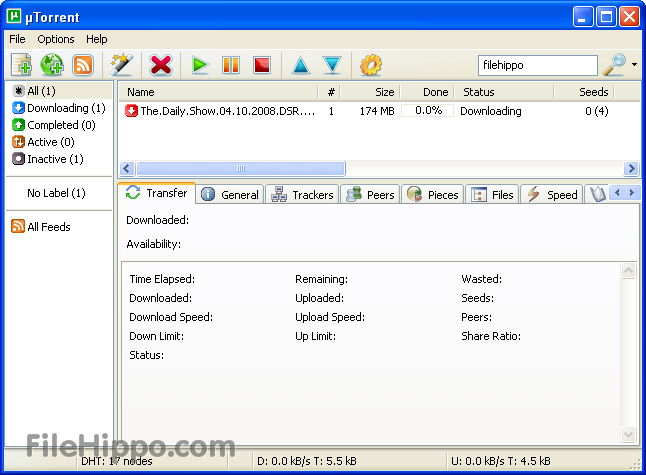646x475 pixels.
Task: Click the horizontal scrollbar thumb in torrent list
Action: [x=241, y=168]
